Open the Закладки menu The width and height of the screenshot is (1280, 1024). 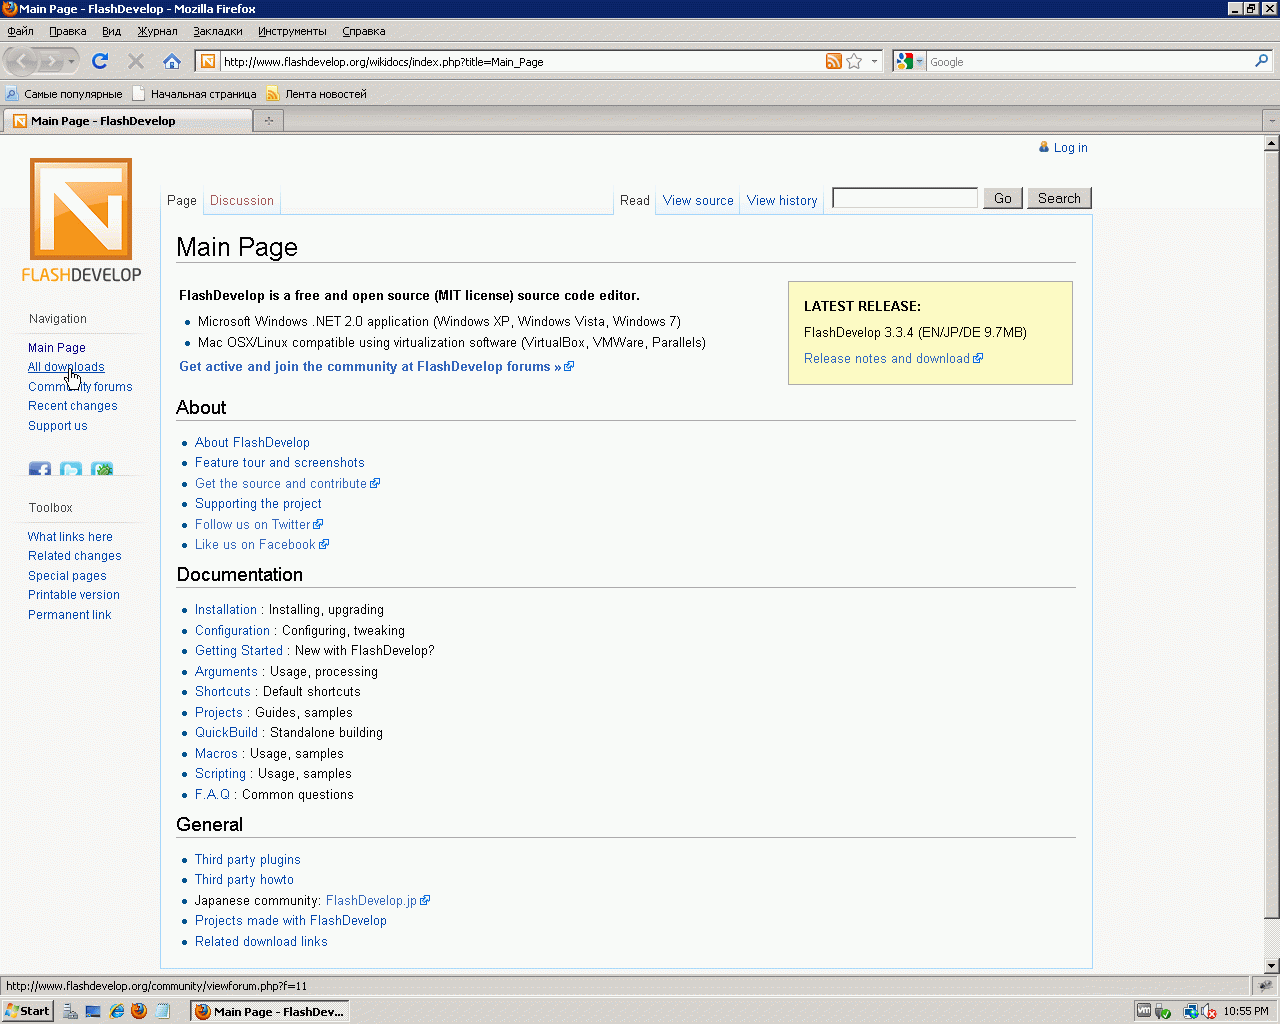[x=217, y=31]
